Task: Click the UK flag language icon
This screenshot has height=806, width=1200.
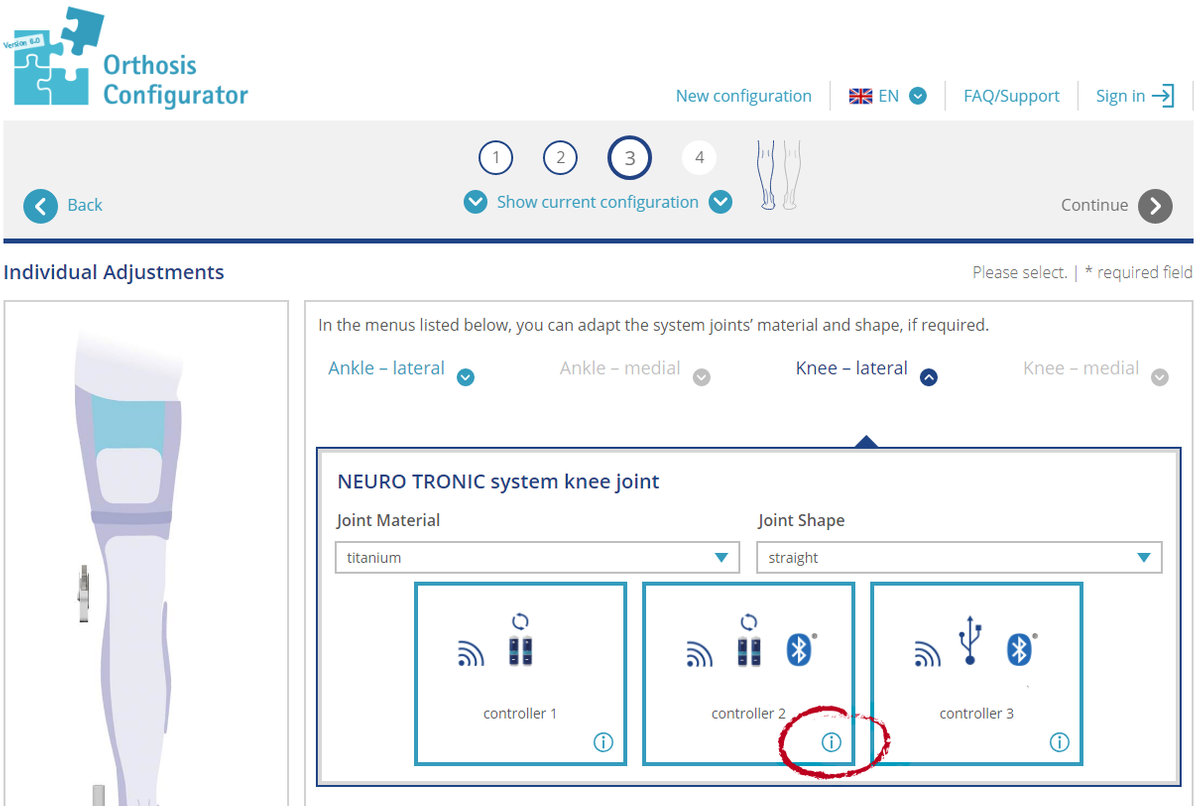Action: coord(860,96)
